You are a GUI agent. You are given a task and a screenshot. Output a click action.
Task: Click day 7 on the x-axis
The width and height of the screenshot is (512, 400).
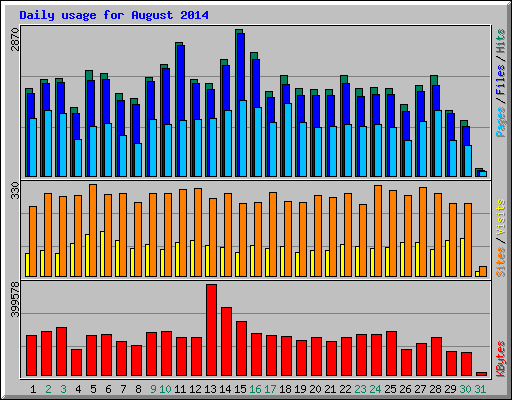click(x=123, y=389)
